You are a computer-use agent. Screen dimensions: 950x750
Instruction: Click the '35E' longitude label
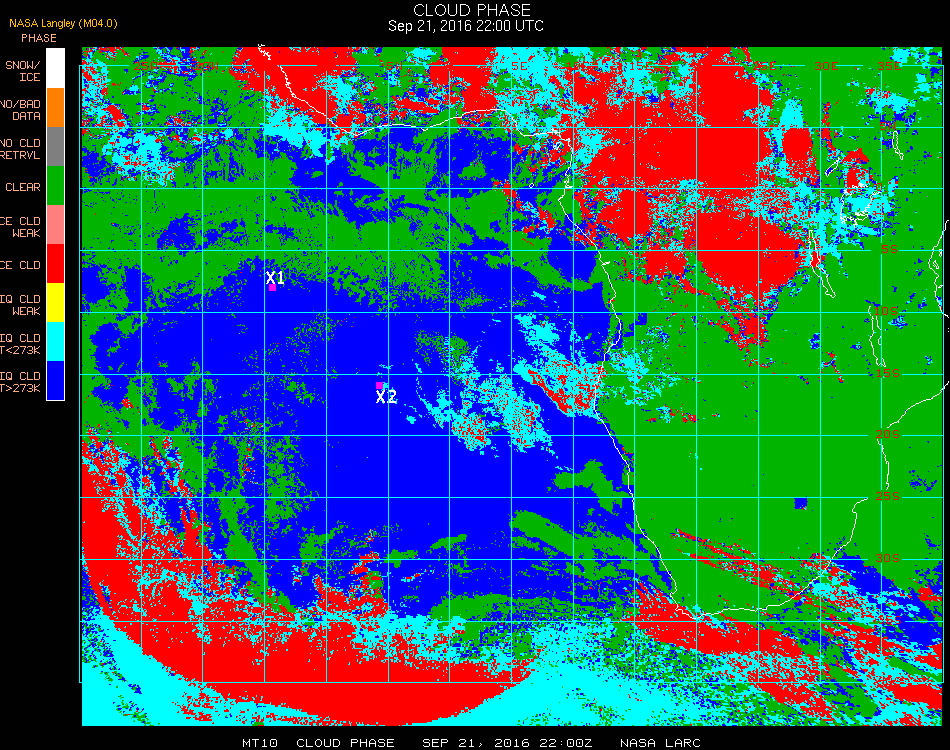pos(889,65)
